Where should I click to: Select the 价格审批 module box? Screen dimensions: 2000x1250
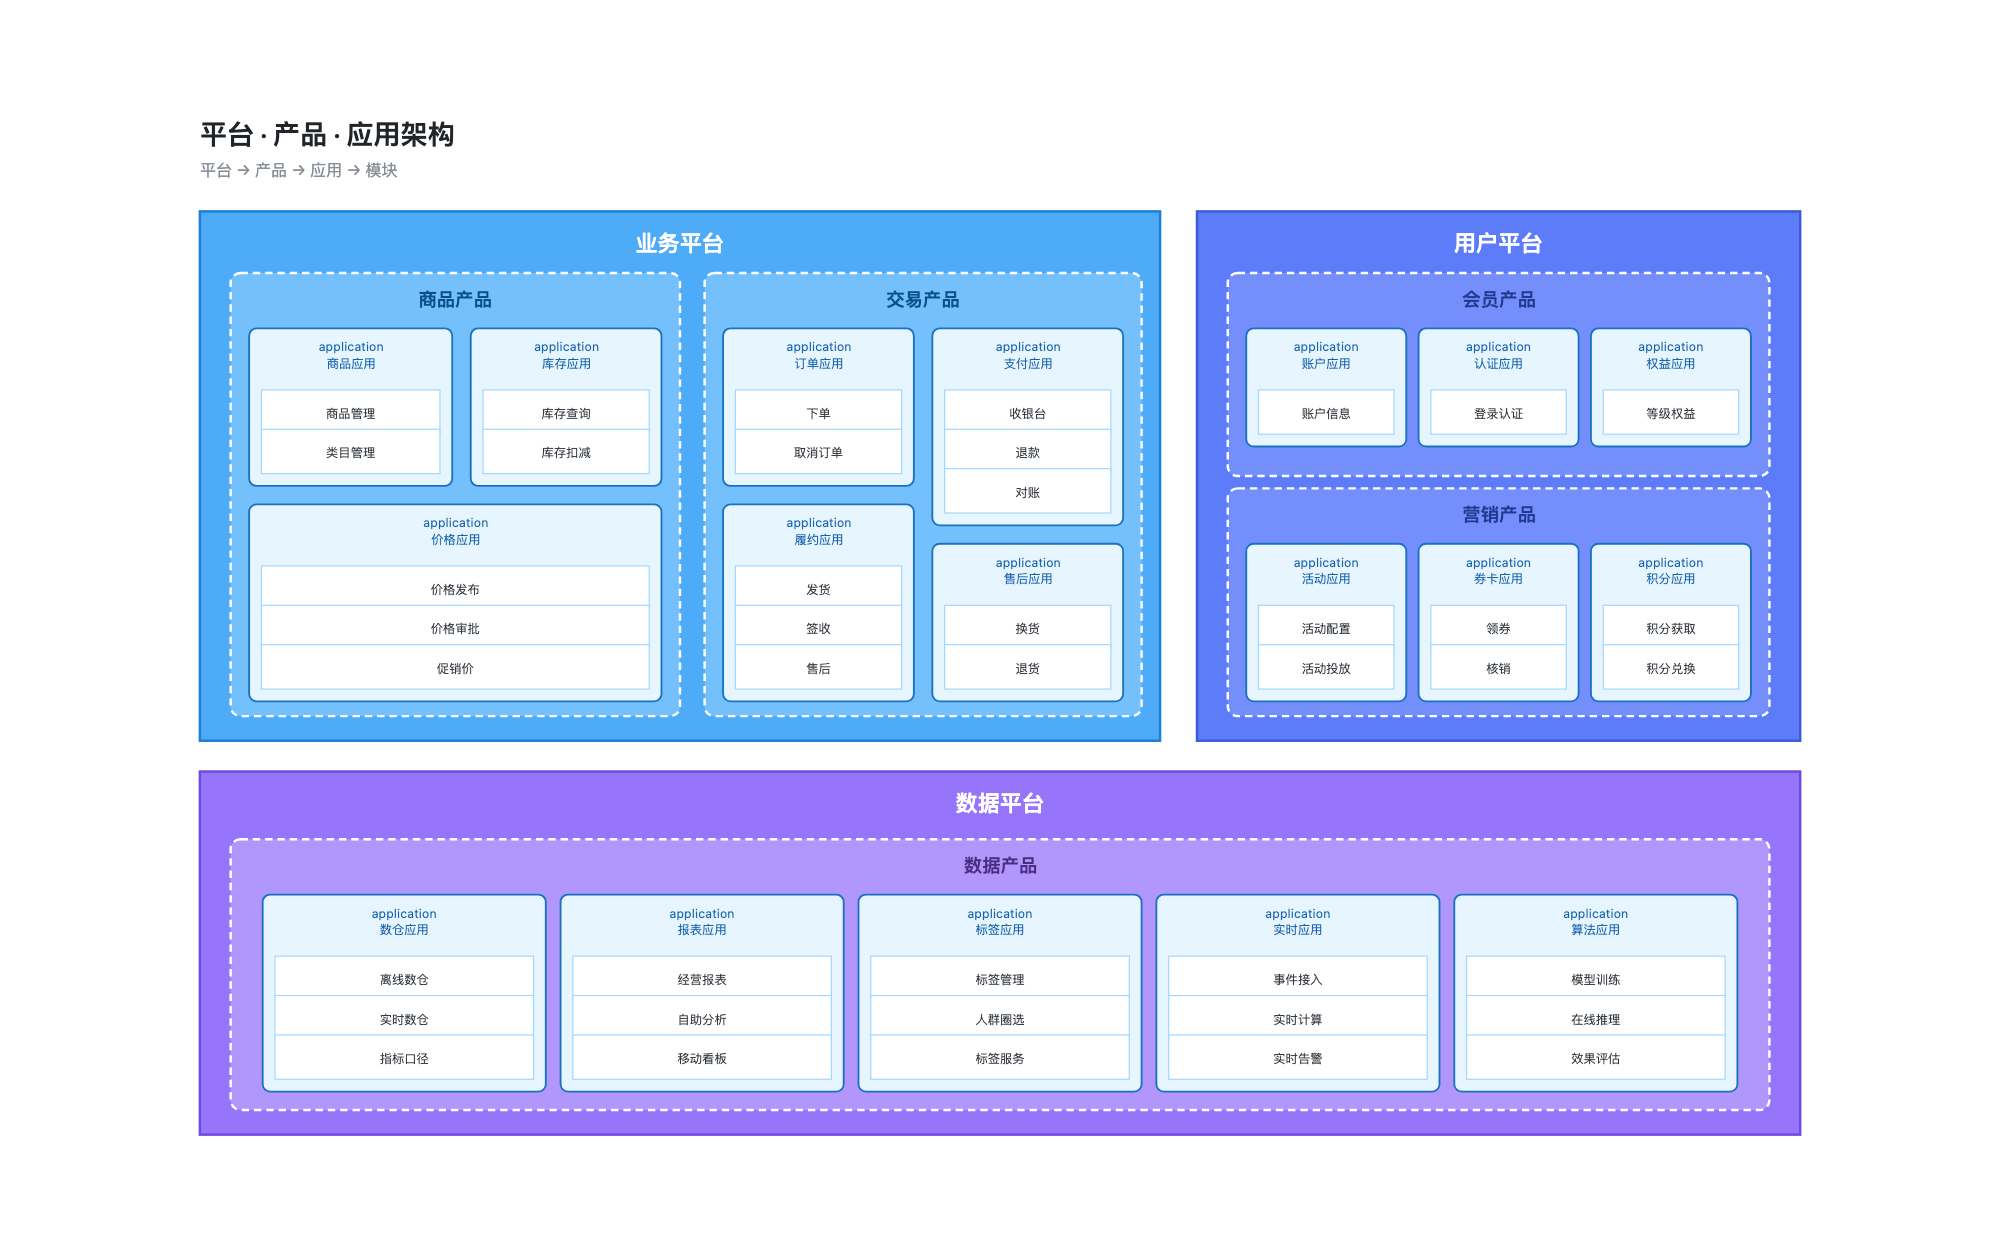pos(455,627)
